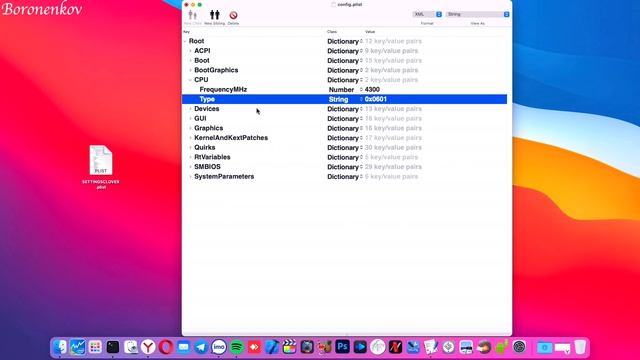This screenshot has height=360, width=640.
Task: Select the SMBIOS key label
Action: click(207, 167)
